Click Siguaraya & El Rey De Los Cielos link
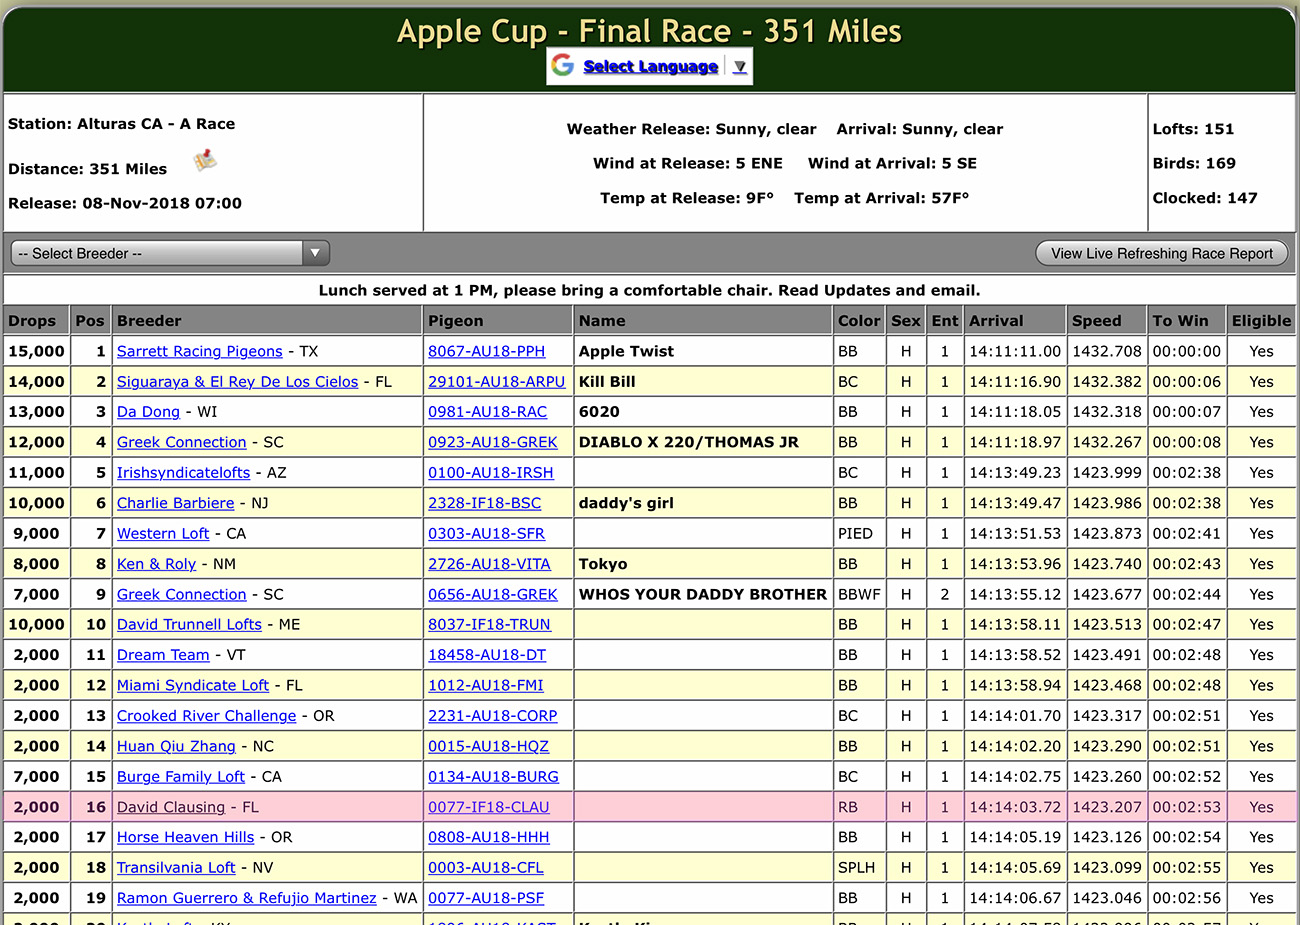The image size is (1300, 925). [237, 382]
